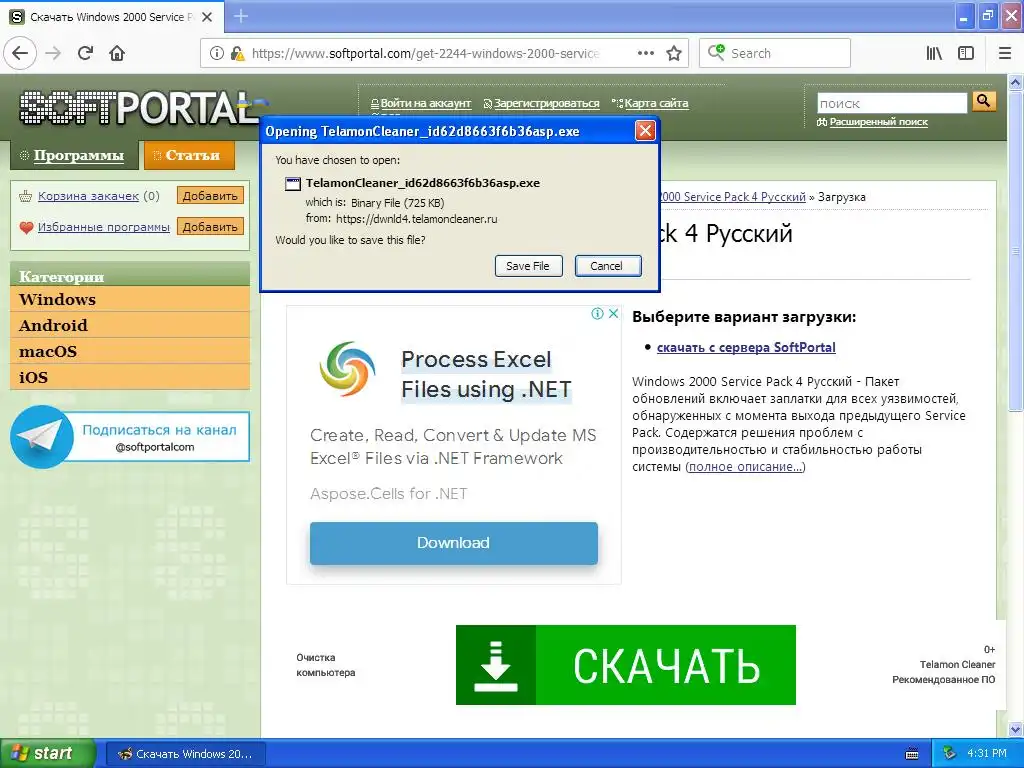The image size is (1024, 768).
Task: Click the keyboard icon in system tray
Action: point(912,754)
